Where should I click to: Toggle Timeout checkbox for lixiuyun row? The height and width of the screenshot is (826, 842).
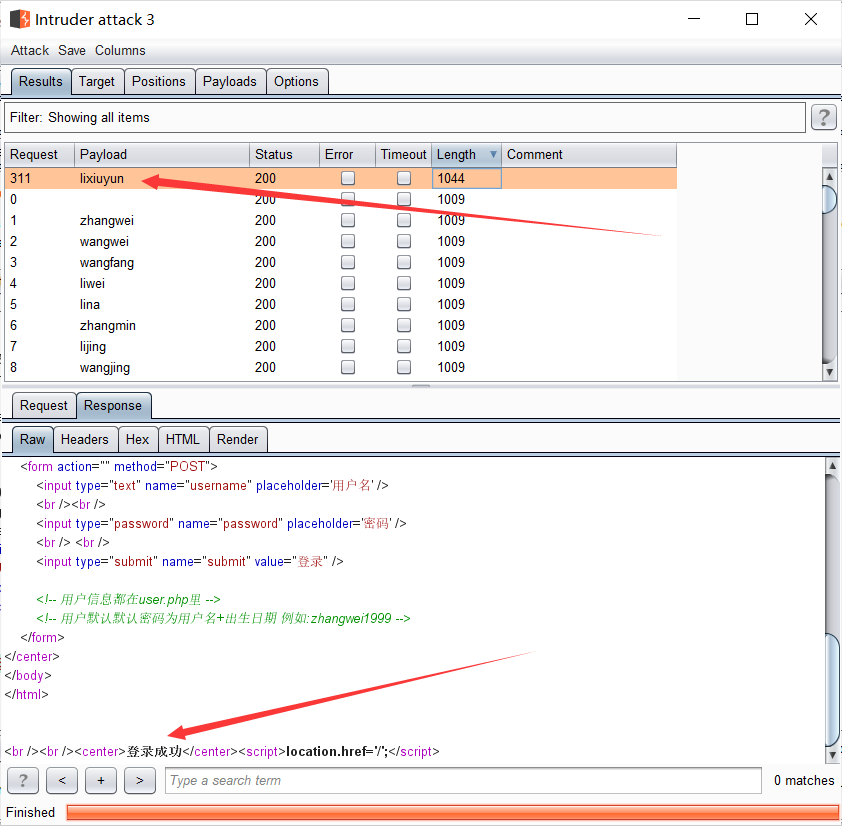[x=404, y=178]
